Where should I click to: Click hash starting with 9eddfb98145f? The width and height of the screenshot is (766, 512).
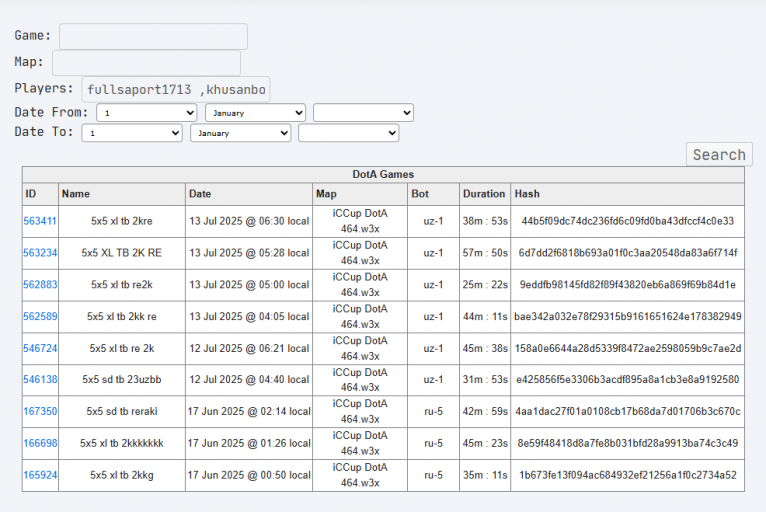pyautogui.click(x=628, y=285)
